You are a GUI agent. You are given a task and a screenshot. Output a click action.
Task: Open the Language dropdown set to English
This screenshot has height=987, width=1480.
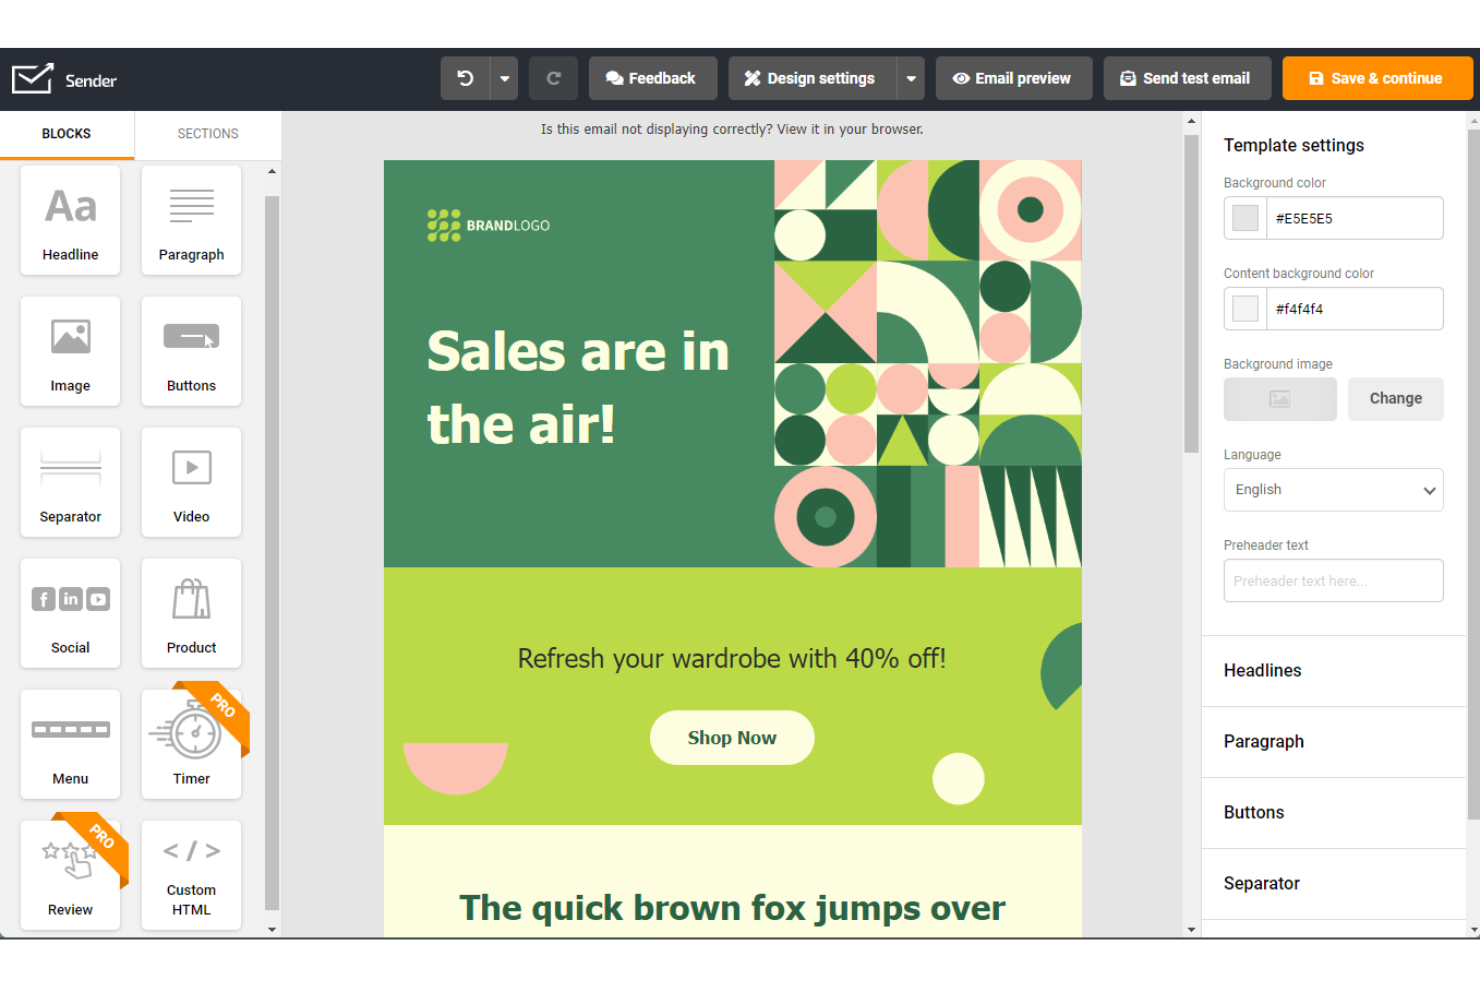tap(1333, 489)
